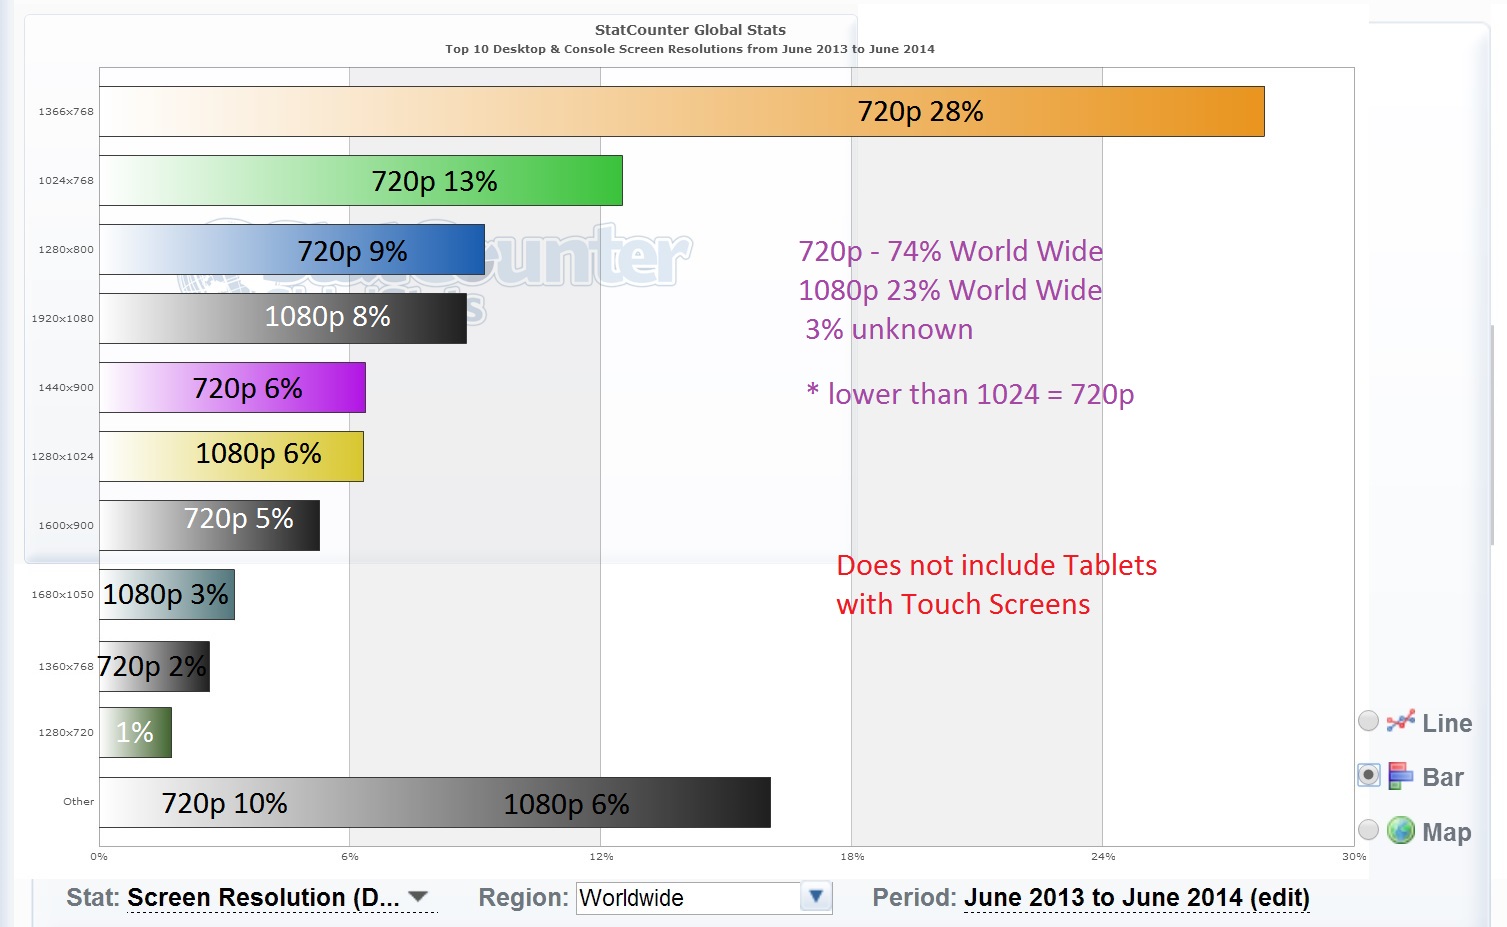Click the Bar chart icon

1401,776
